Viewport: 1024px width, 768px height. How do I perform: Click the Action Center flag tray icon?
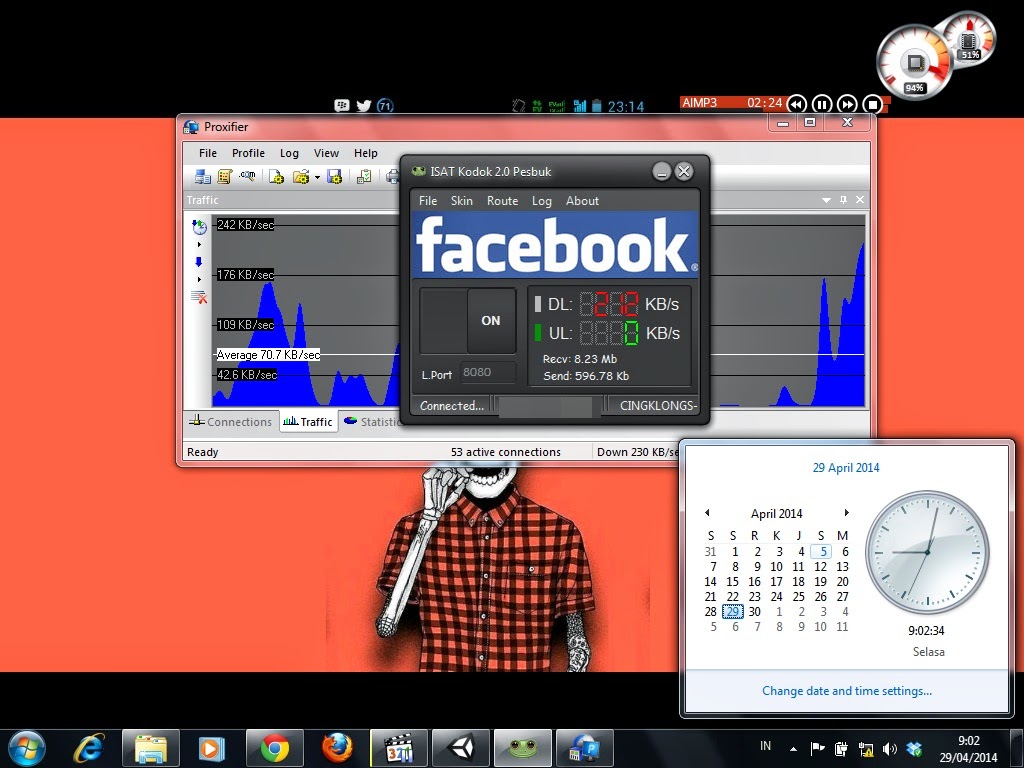click(817, 748)
